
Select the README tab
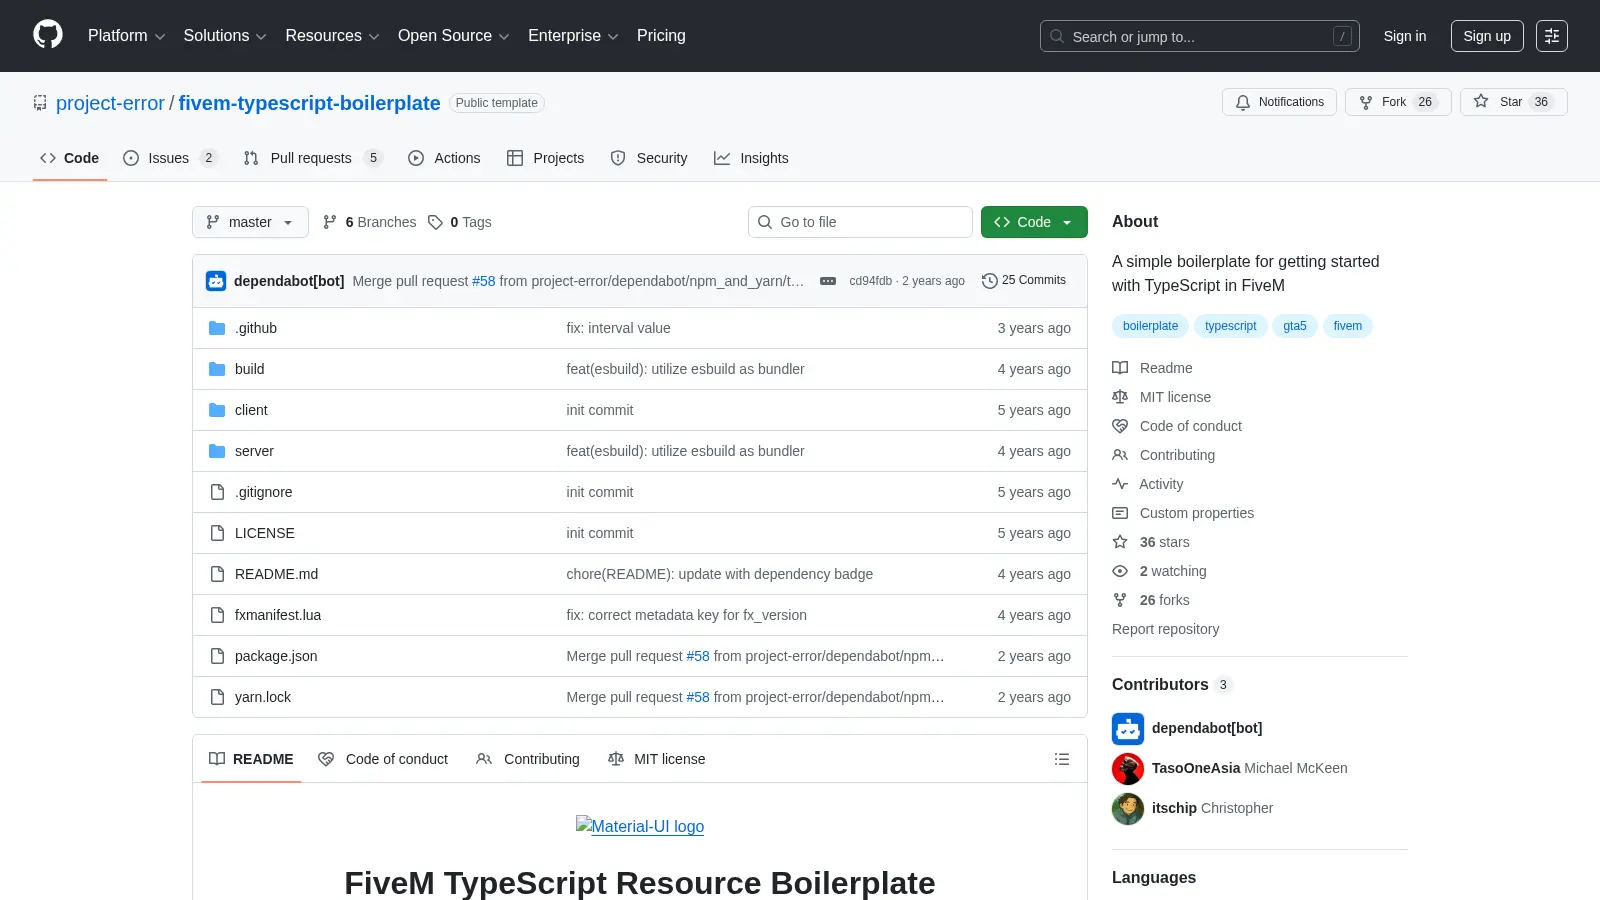251,759
